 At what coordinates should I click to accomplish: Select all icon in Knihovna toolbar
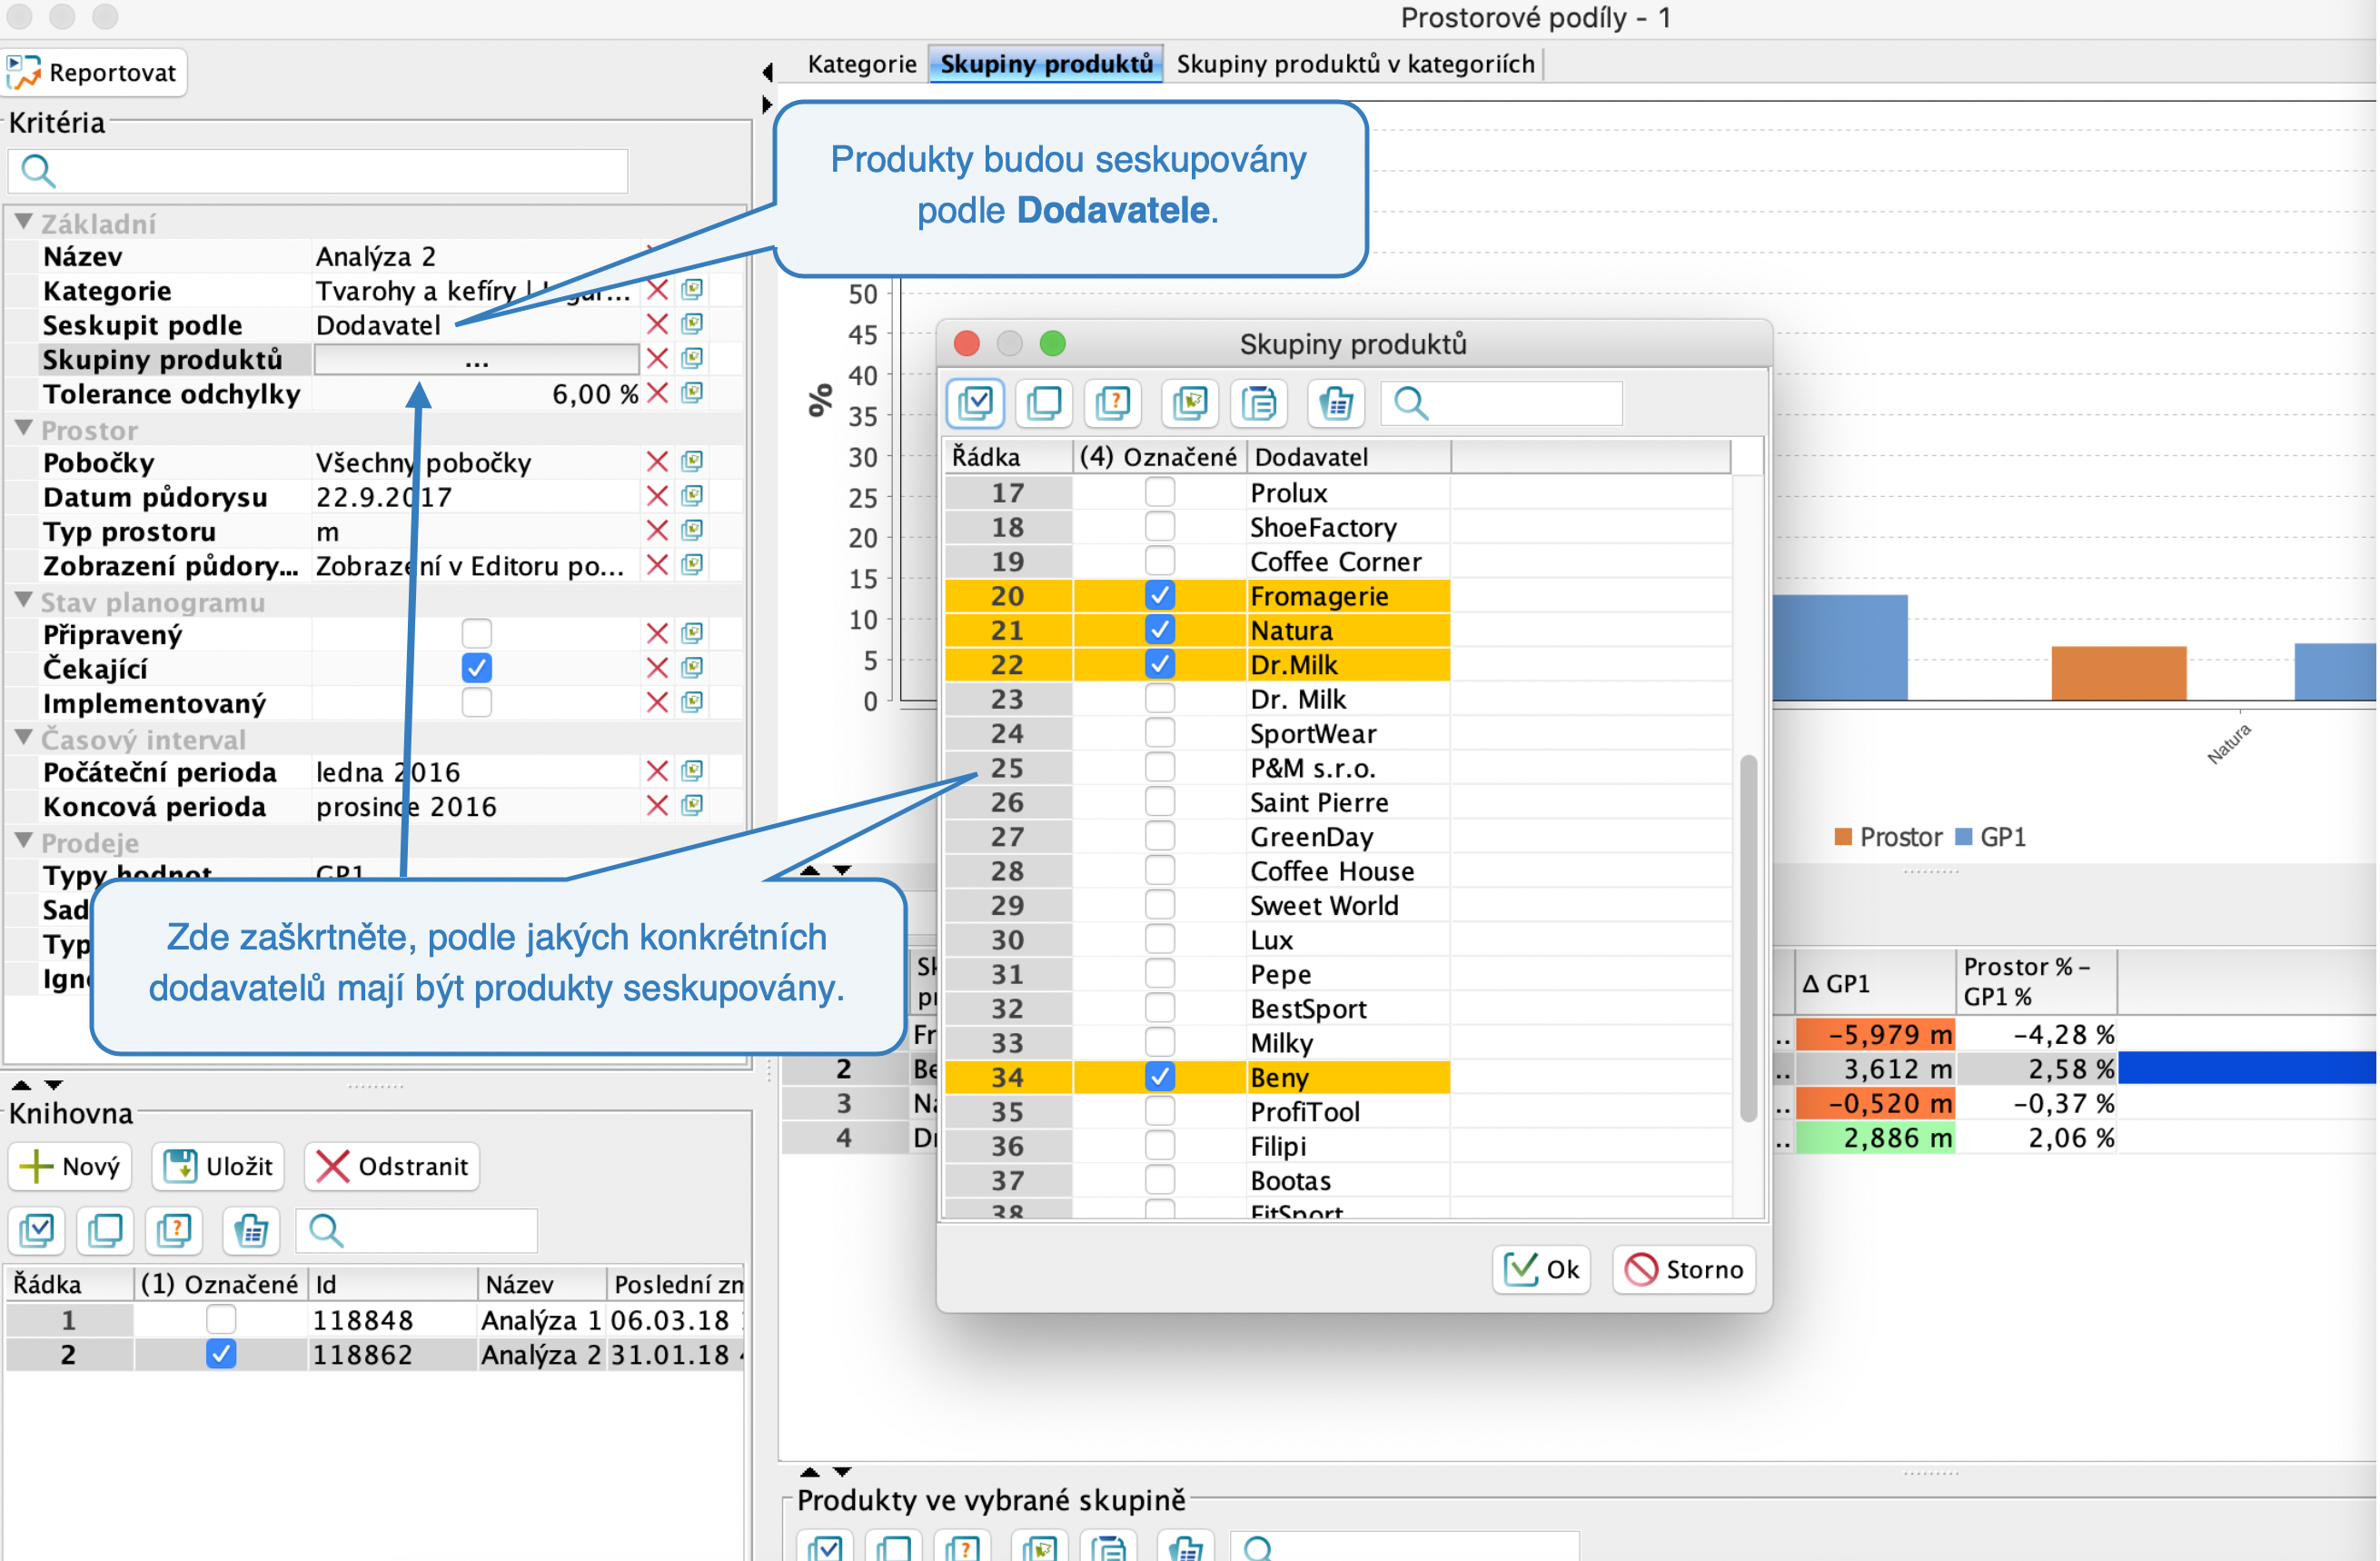click(37, 1230)
